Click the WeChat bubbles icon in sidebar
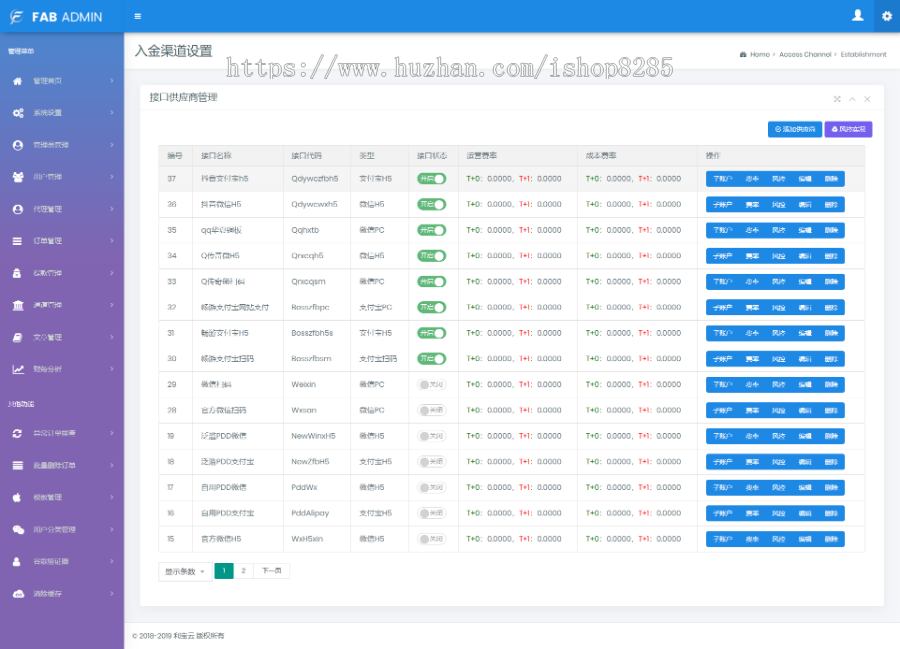This screenshot has height=649, width=900. 18,529
